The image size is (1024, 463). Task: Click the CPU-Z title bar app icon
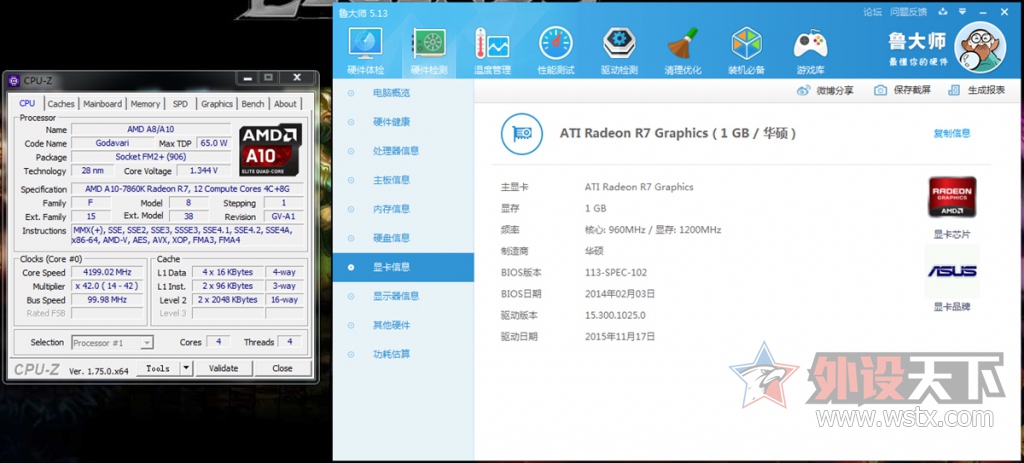point(14,80)
